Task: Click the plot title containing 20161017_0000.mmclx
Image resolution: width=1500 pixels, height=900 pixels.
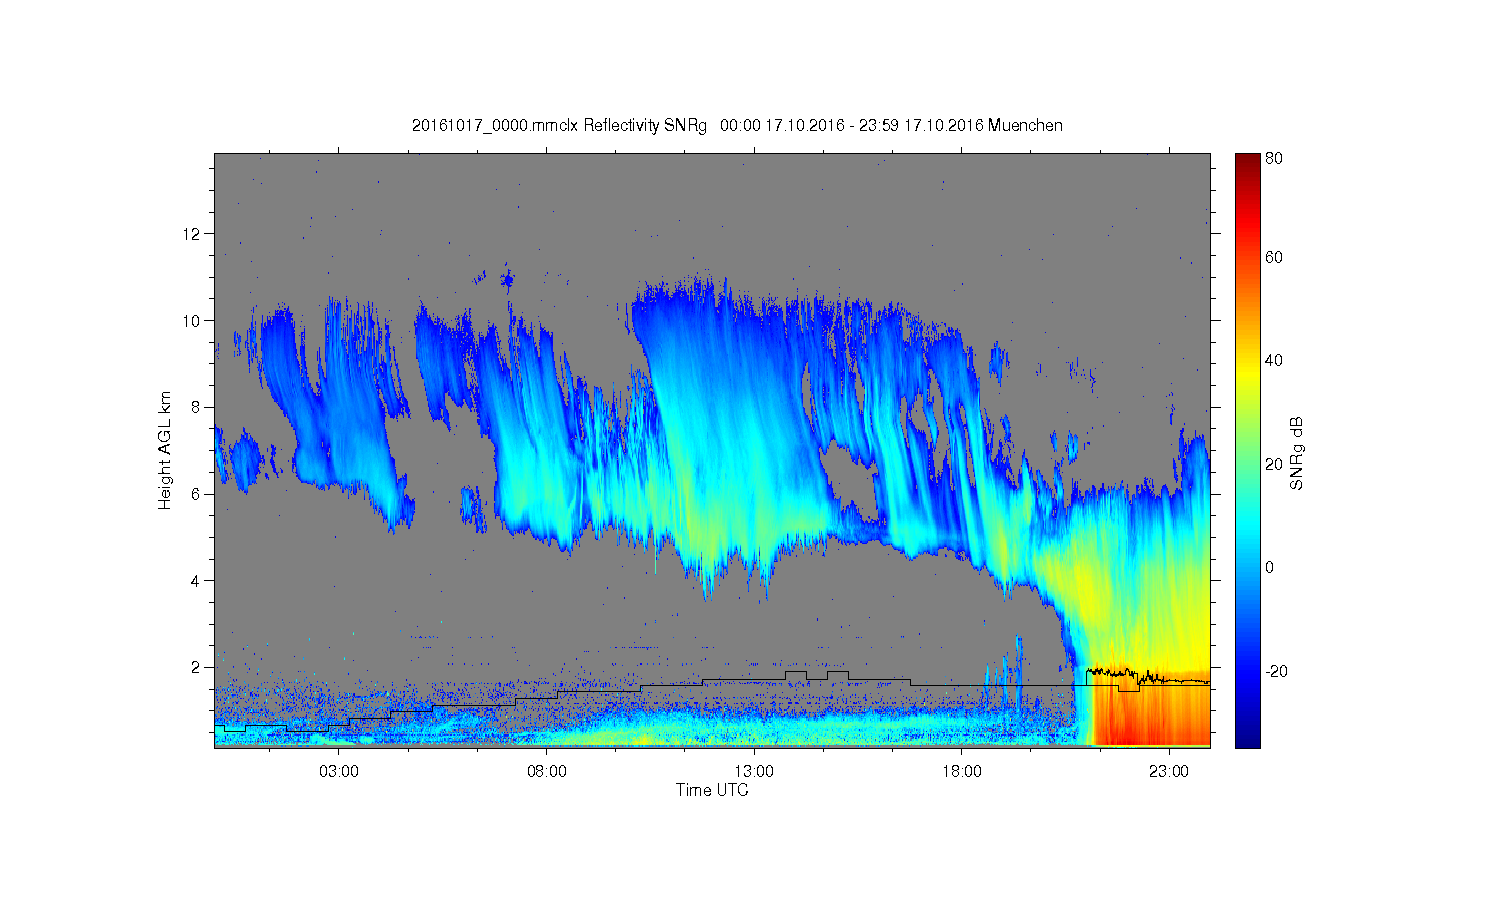Action: coord(737,125)
